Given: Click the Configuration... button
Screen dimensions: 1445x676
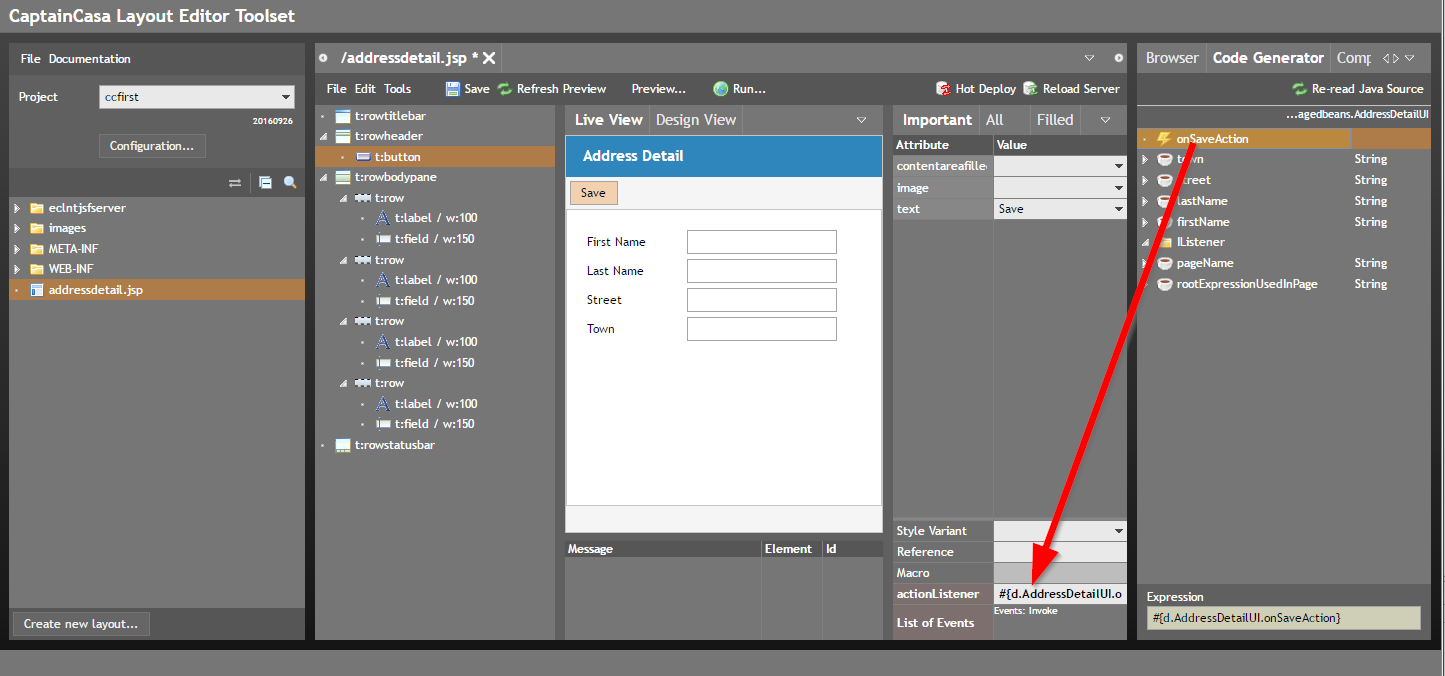Looking at the screenshot, I should 152,146.
